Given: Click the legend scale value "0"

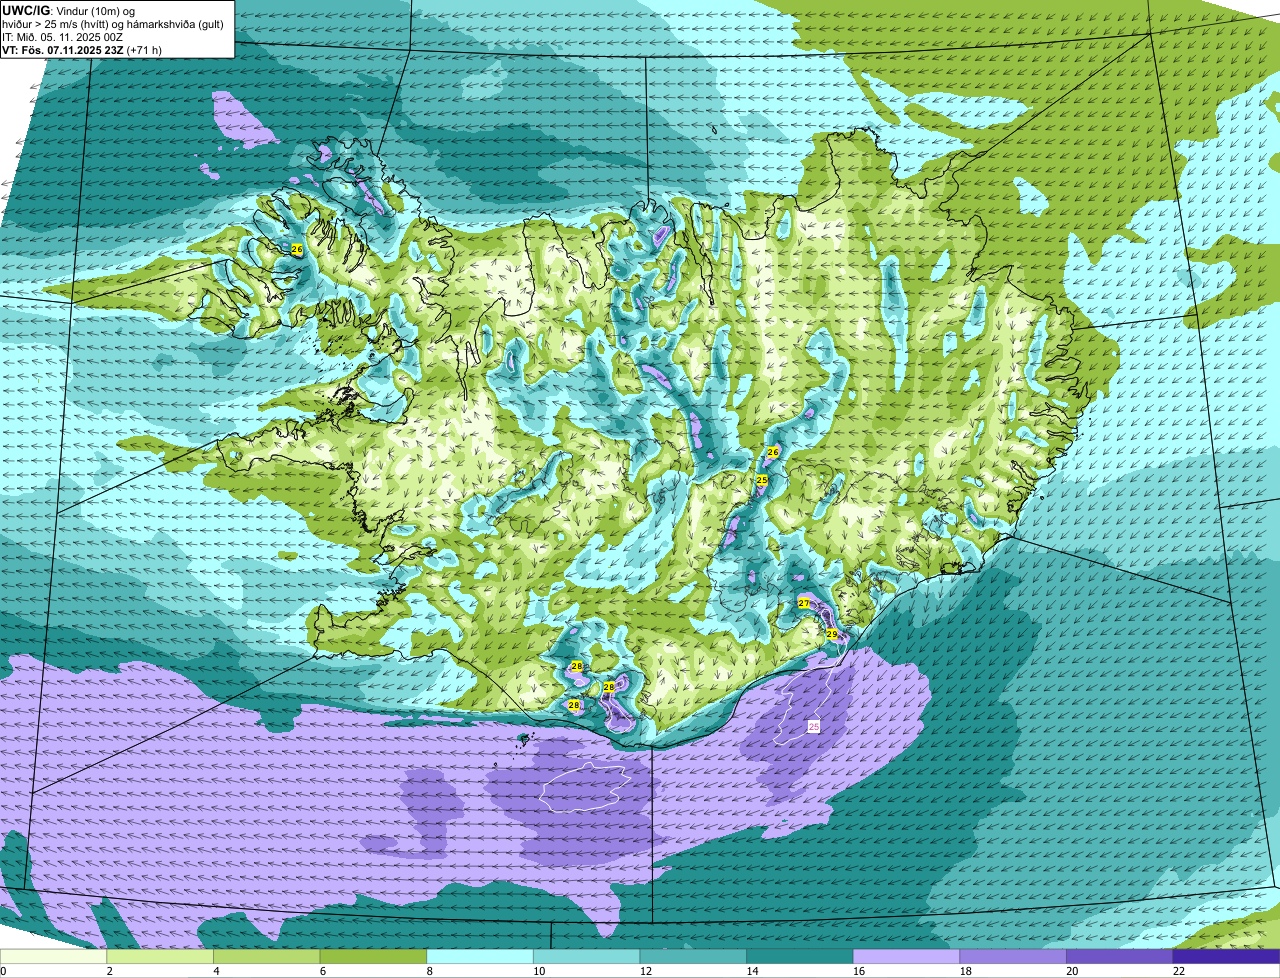Looking at the screenshot, I should point(3,971).
